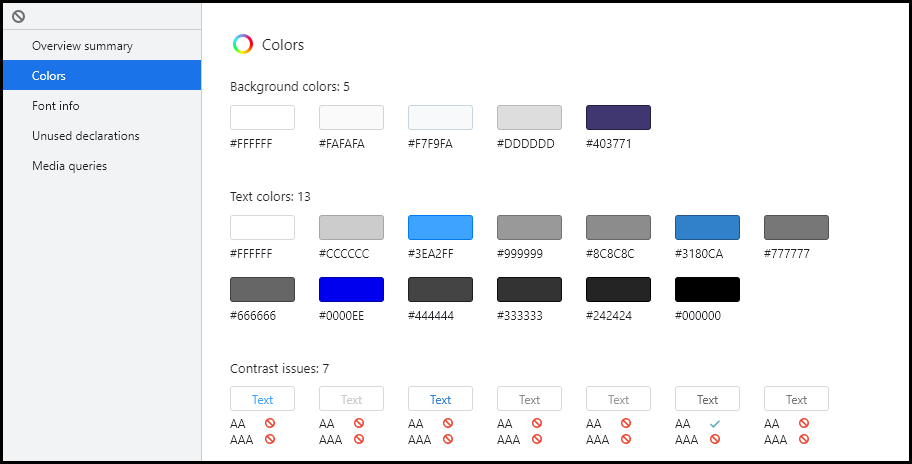Screen dimensions: 912x464
Task: Pick the #999999 text color swatch
Action: tap(529, 227)
